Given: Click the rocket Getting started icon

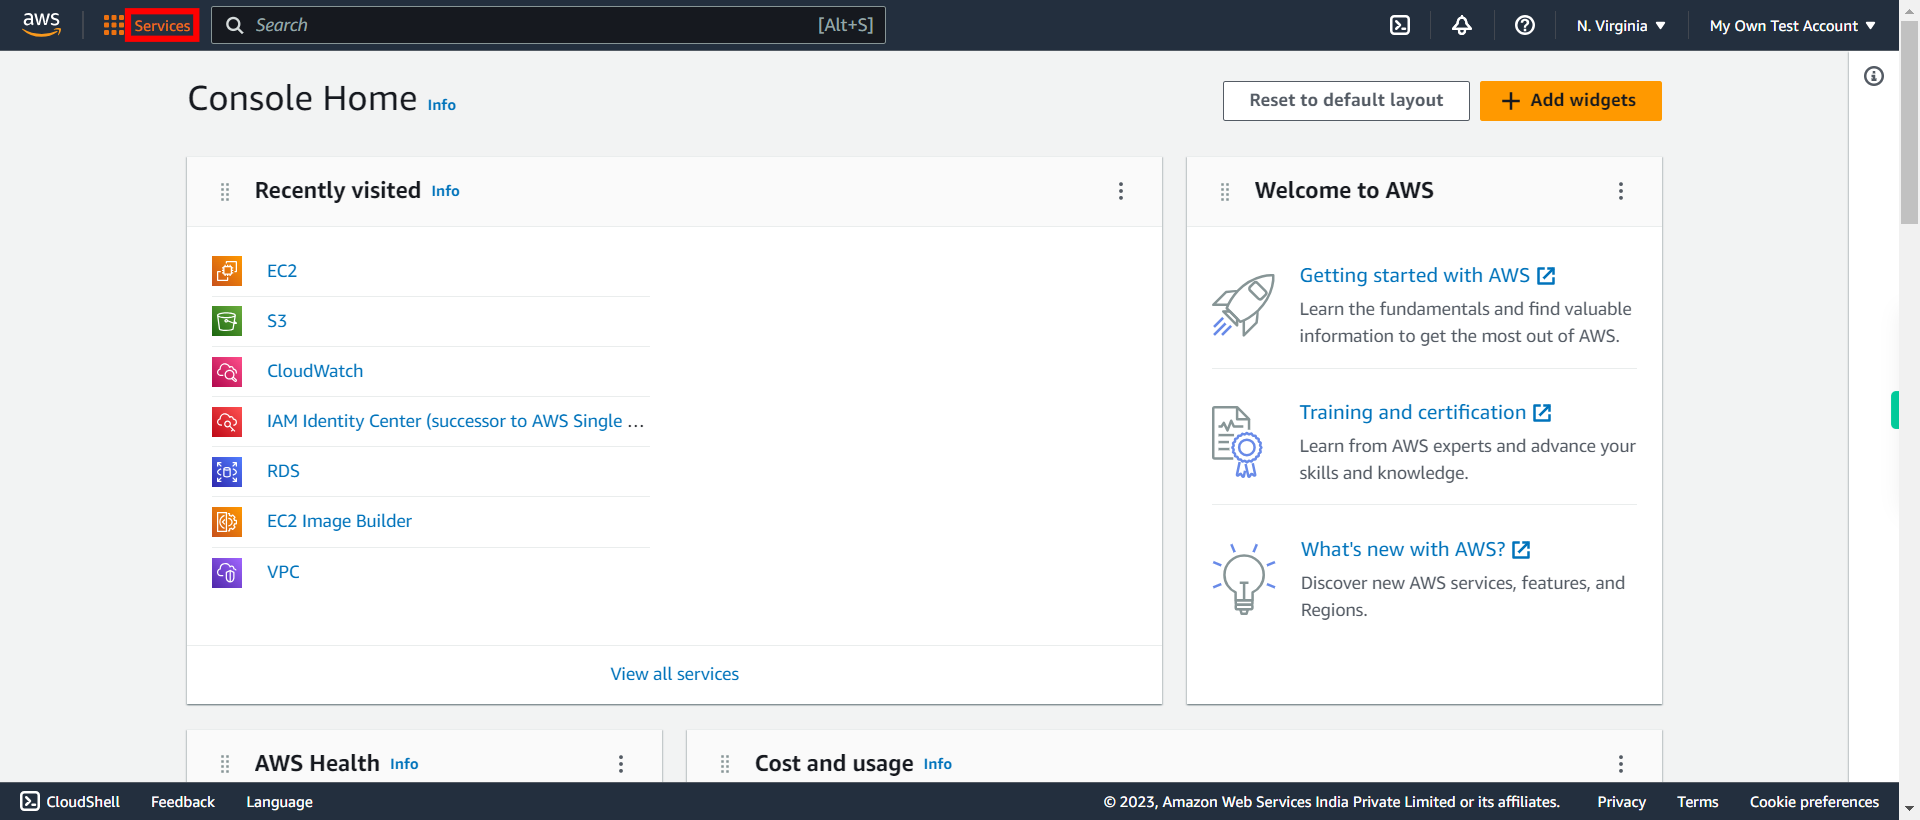Looking at the screenshot, I should [1244, 305].
